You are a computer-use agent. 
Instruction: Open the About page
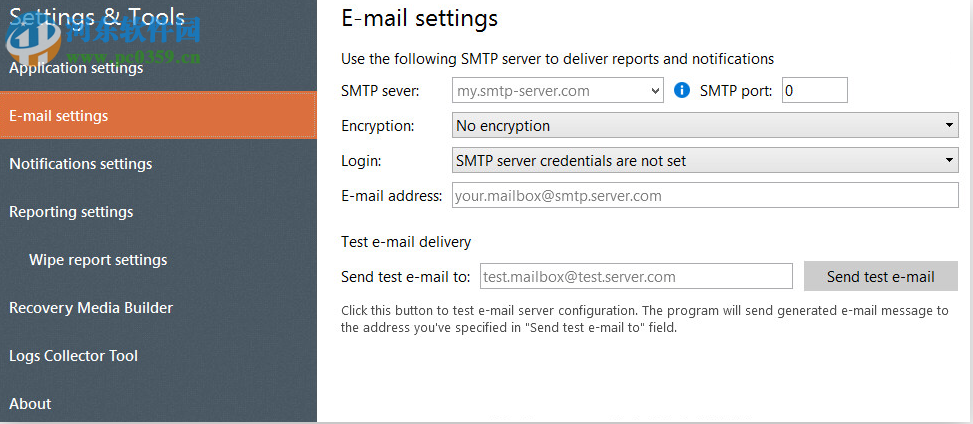30,404
